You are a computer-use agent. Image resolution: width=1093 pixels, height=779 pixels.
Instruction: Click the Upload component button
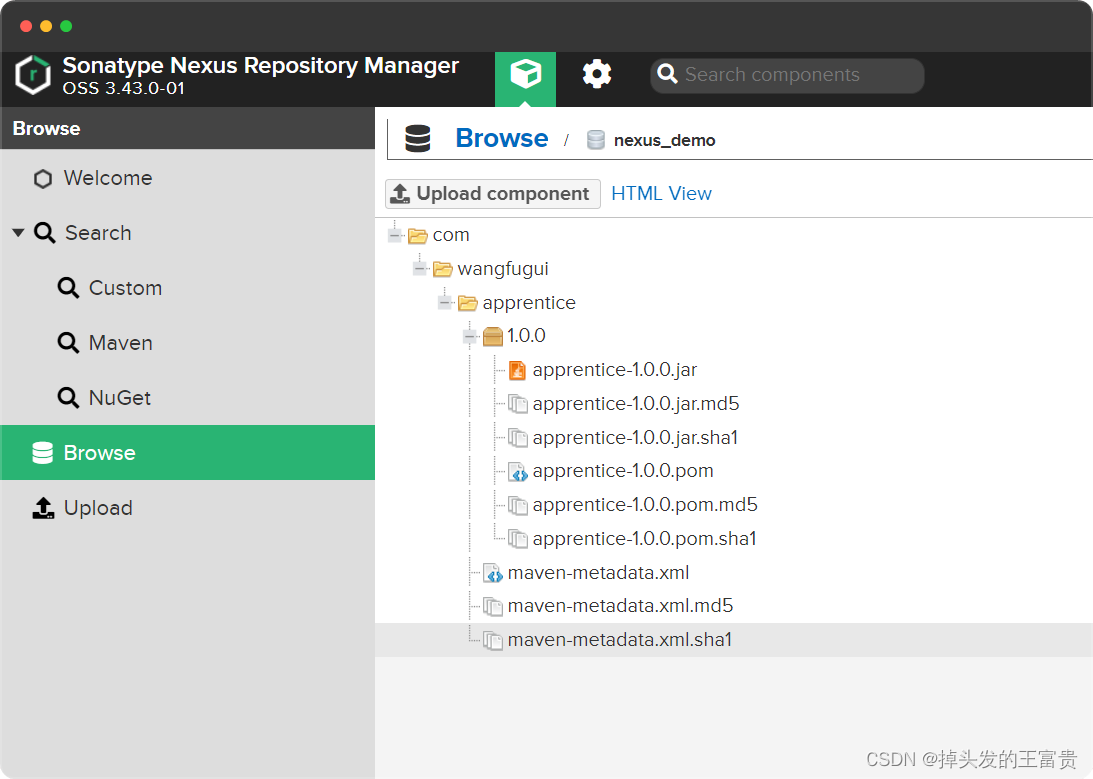pyautogui.click(x=493, y=194)
